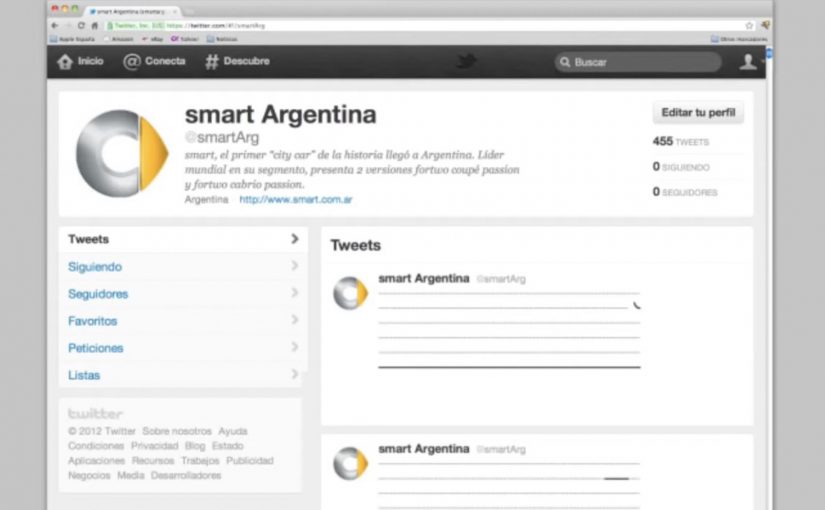Image resolution: width=825 pixels, height=510 pixels.
Task: Open Estado footer link
Action: tap(227, 446)
